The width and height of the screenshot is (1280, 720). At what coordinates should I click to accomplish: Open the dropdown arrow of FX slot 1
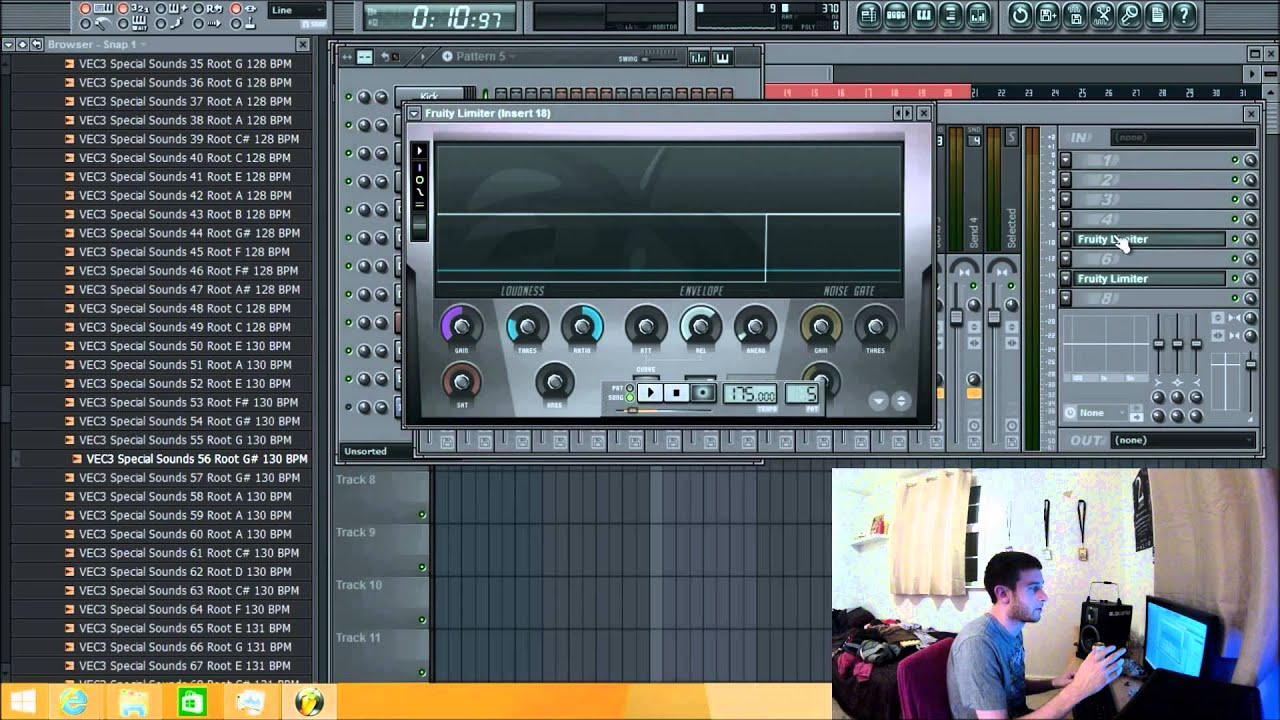1066,160
